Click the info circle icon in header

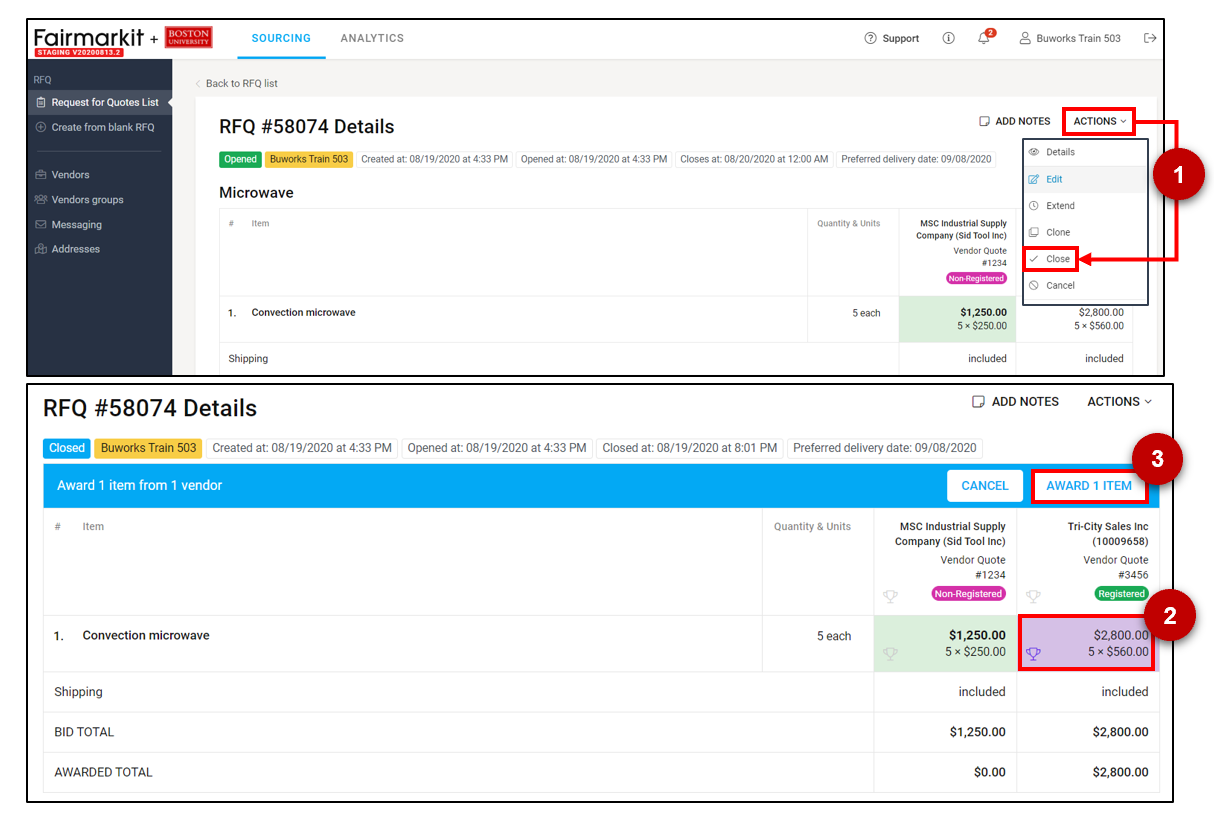pyautogui.click(x=948, y=38)
